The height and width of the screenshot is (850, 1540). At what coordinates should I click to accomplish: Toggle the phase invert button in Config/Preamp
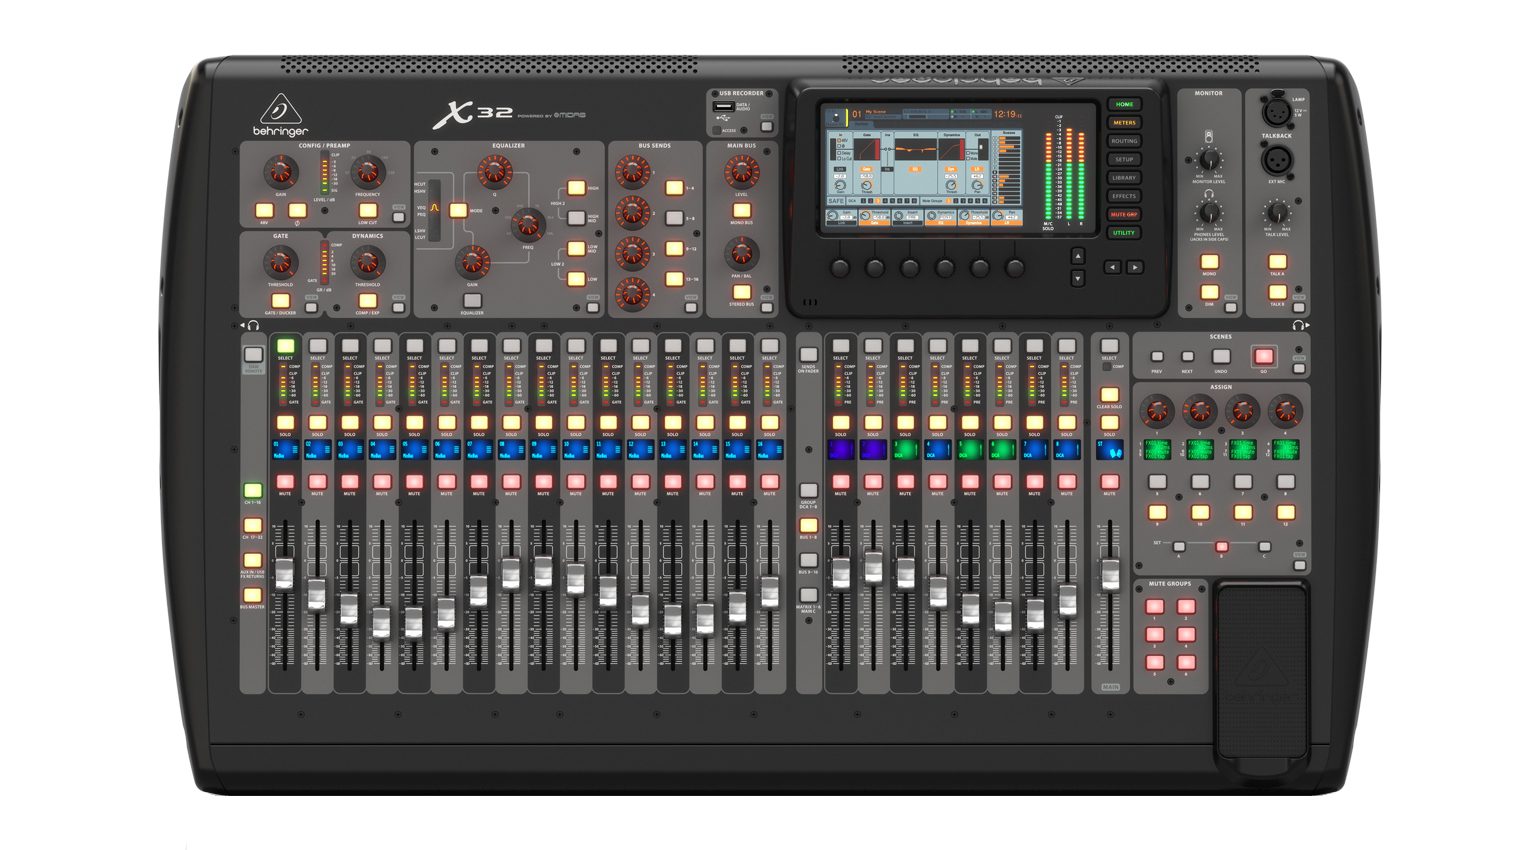click(297, 211)
